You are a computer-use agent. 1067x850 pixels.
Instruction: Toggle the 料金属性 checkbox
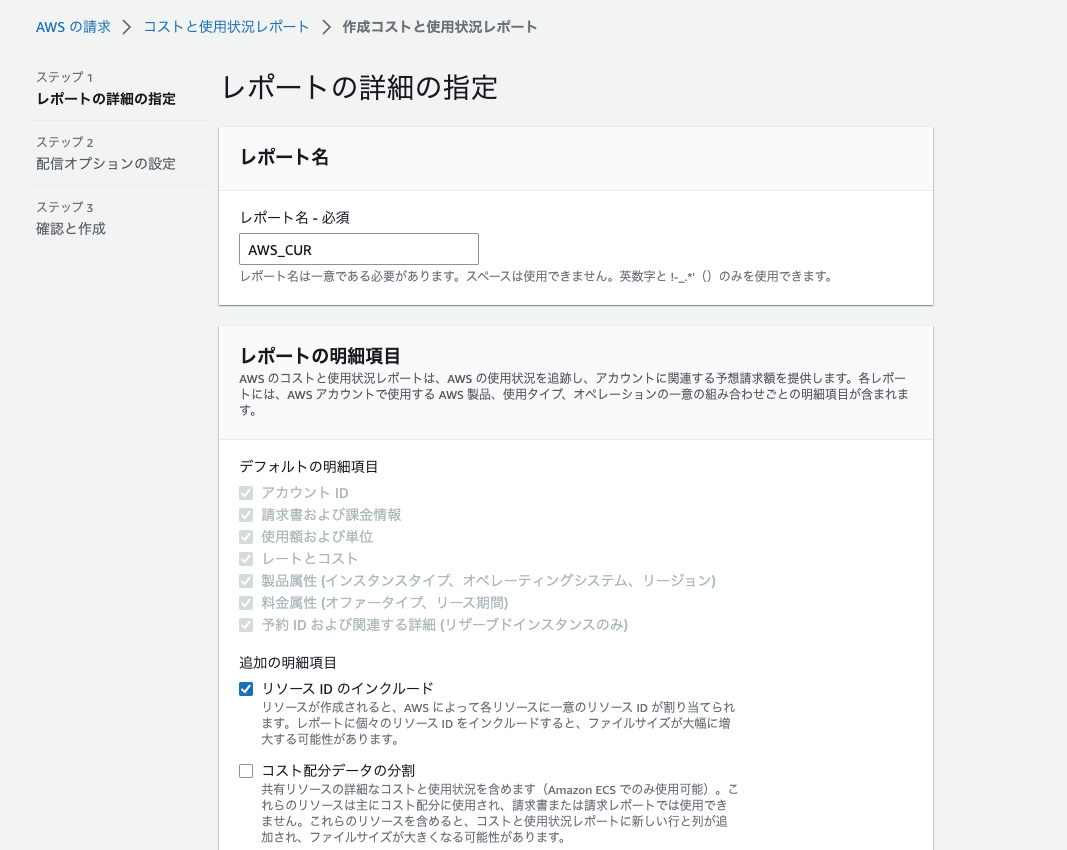pyautogui.click(x=246, y=603)
